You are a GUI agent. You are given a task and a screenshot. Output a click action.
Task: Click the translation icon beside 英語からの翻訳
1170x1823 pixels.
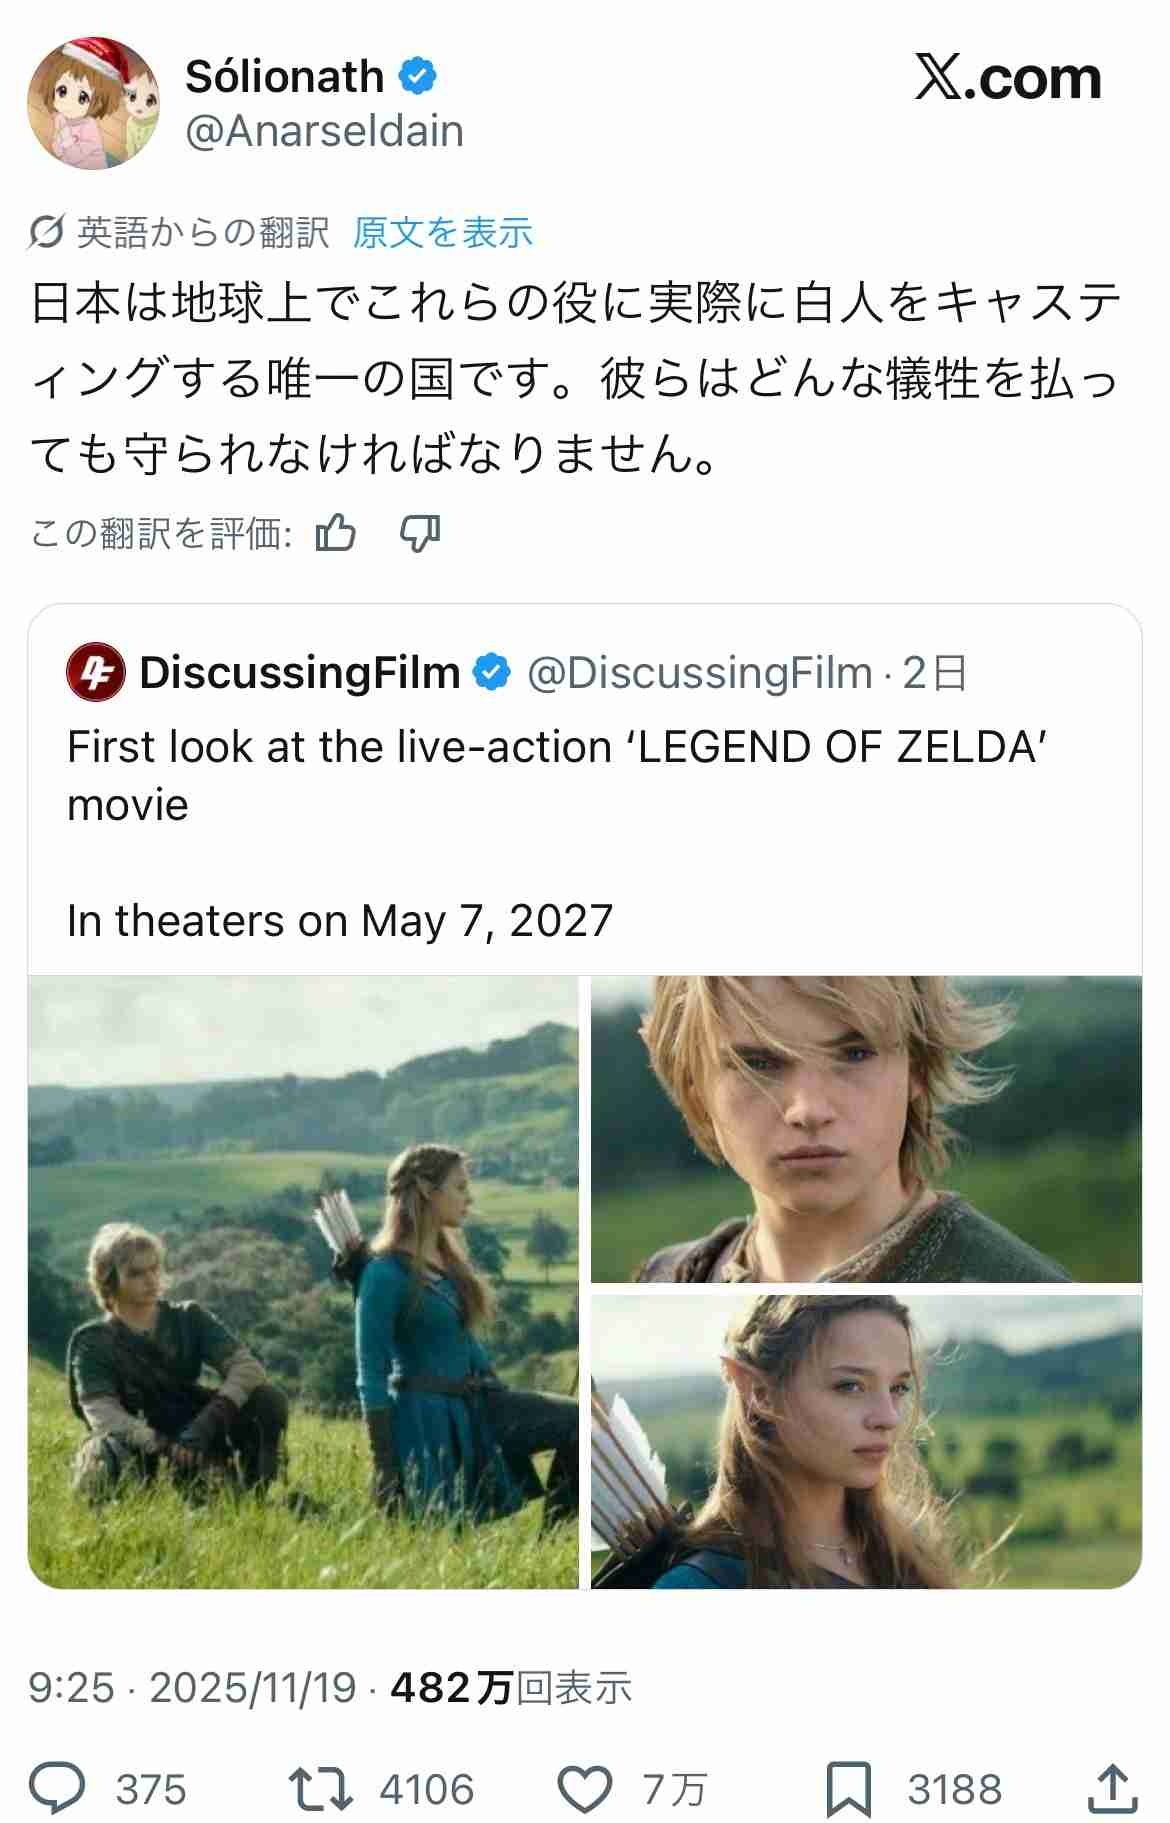click(x=47, y=232)
